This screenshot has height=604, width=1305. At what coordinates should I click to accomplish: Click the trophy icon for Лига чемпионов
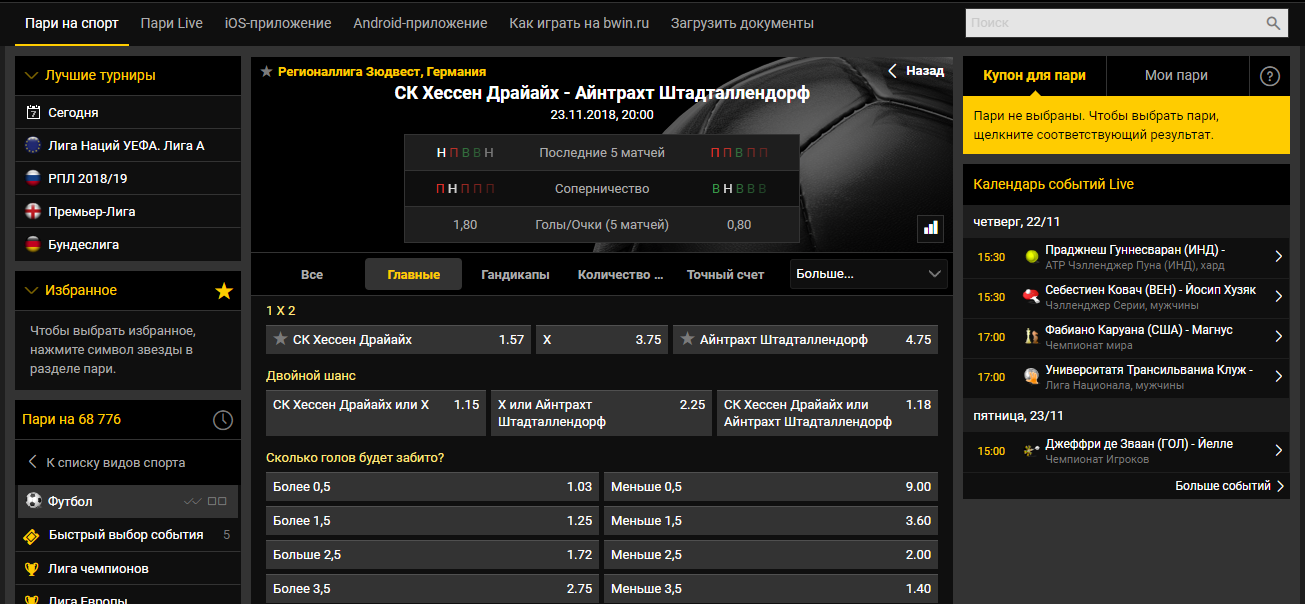32,569
